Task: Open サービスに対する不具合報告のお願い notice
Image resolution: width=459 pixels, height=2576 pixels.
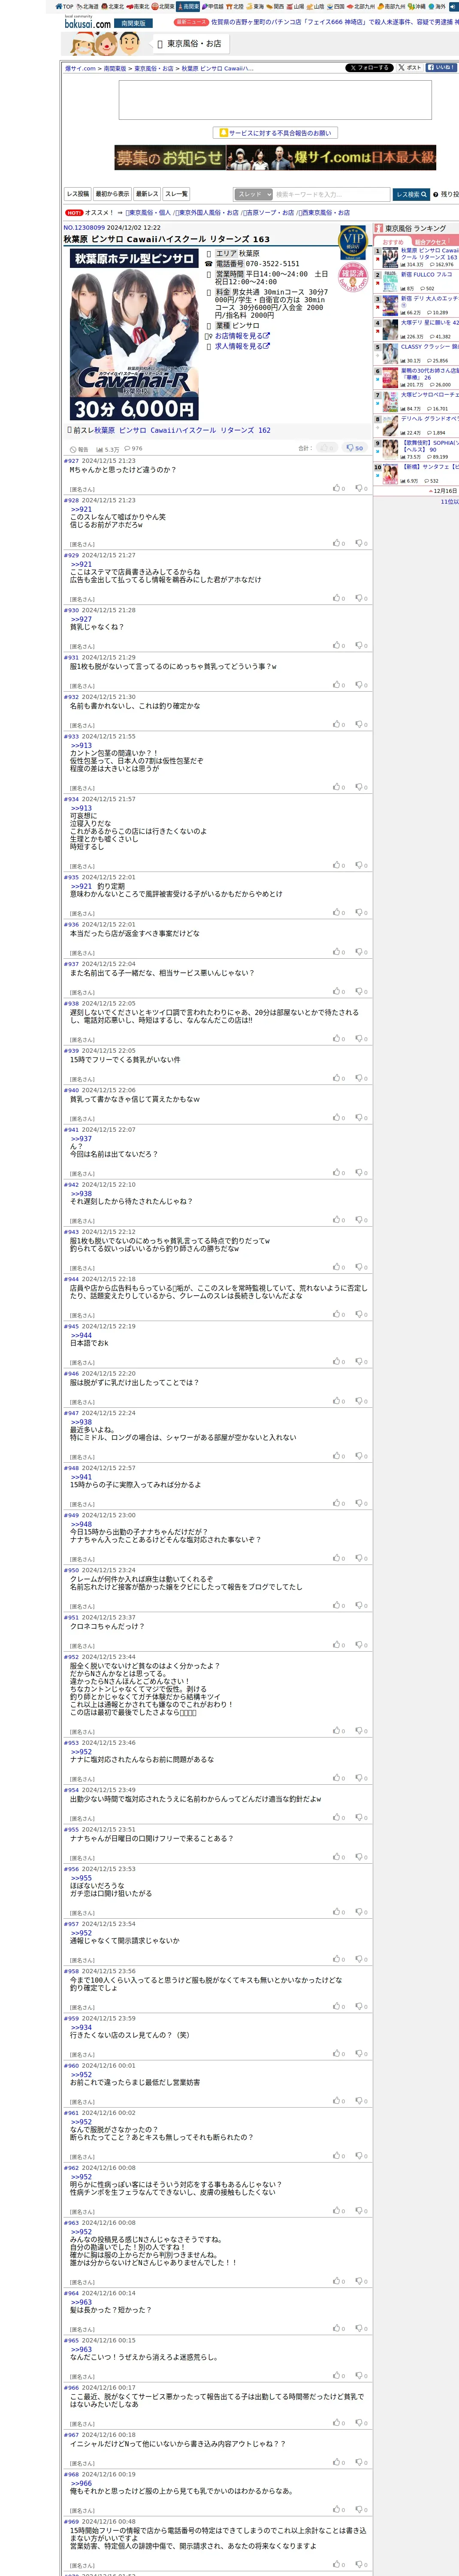Action: pyautogui.click(x=275, y=133)
